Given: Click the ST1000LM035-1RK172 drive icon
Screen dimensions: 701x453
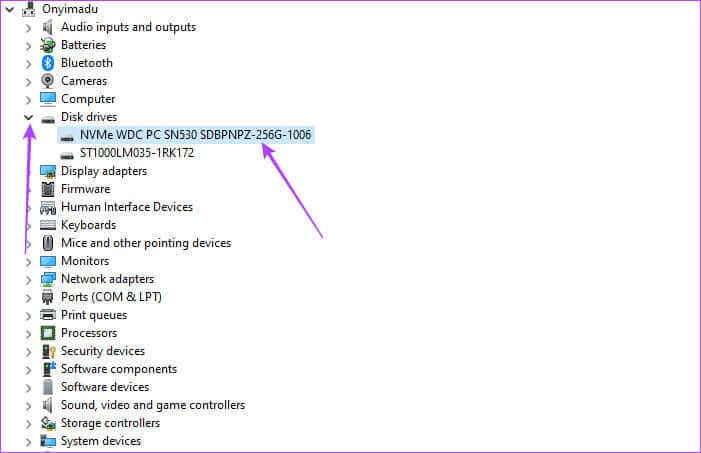Looking at the screenshot, I should point(67,155).
